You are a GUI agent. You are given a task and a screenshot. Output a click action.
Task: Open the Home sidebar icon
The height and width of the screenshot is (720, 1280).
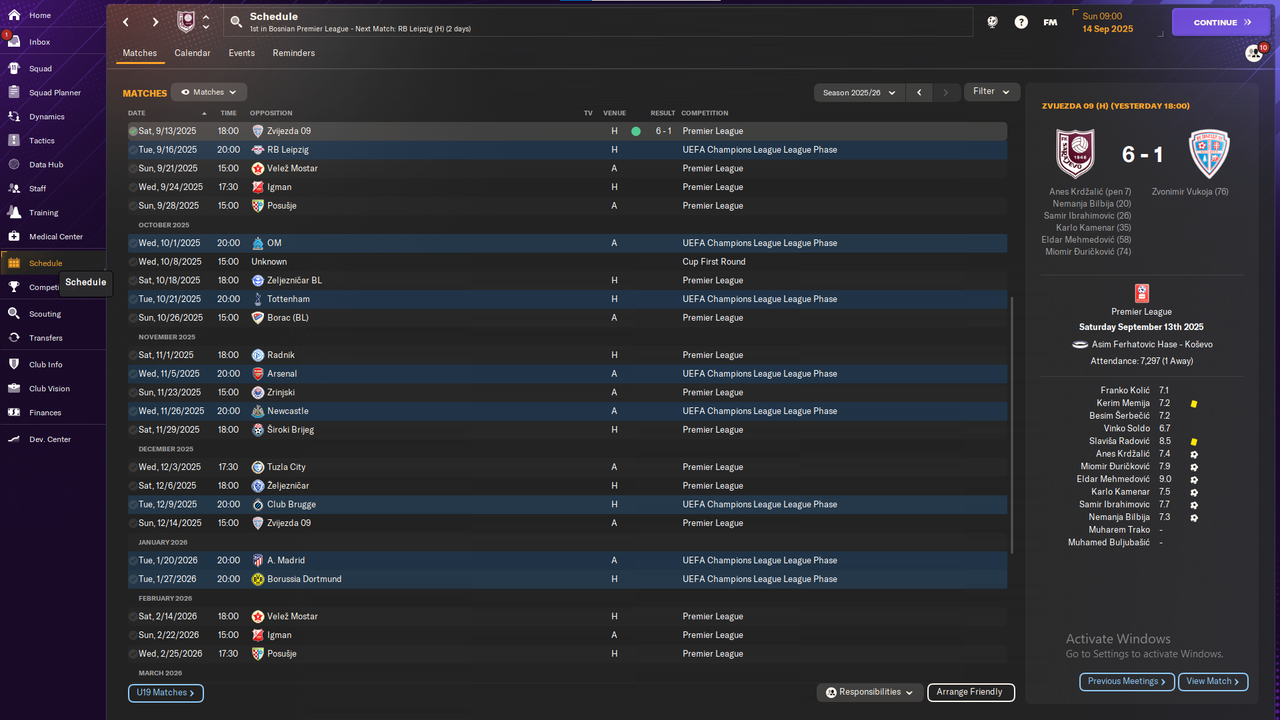click(x=14, y=15)
